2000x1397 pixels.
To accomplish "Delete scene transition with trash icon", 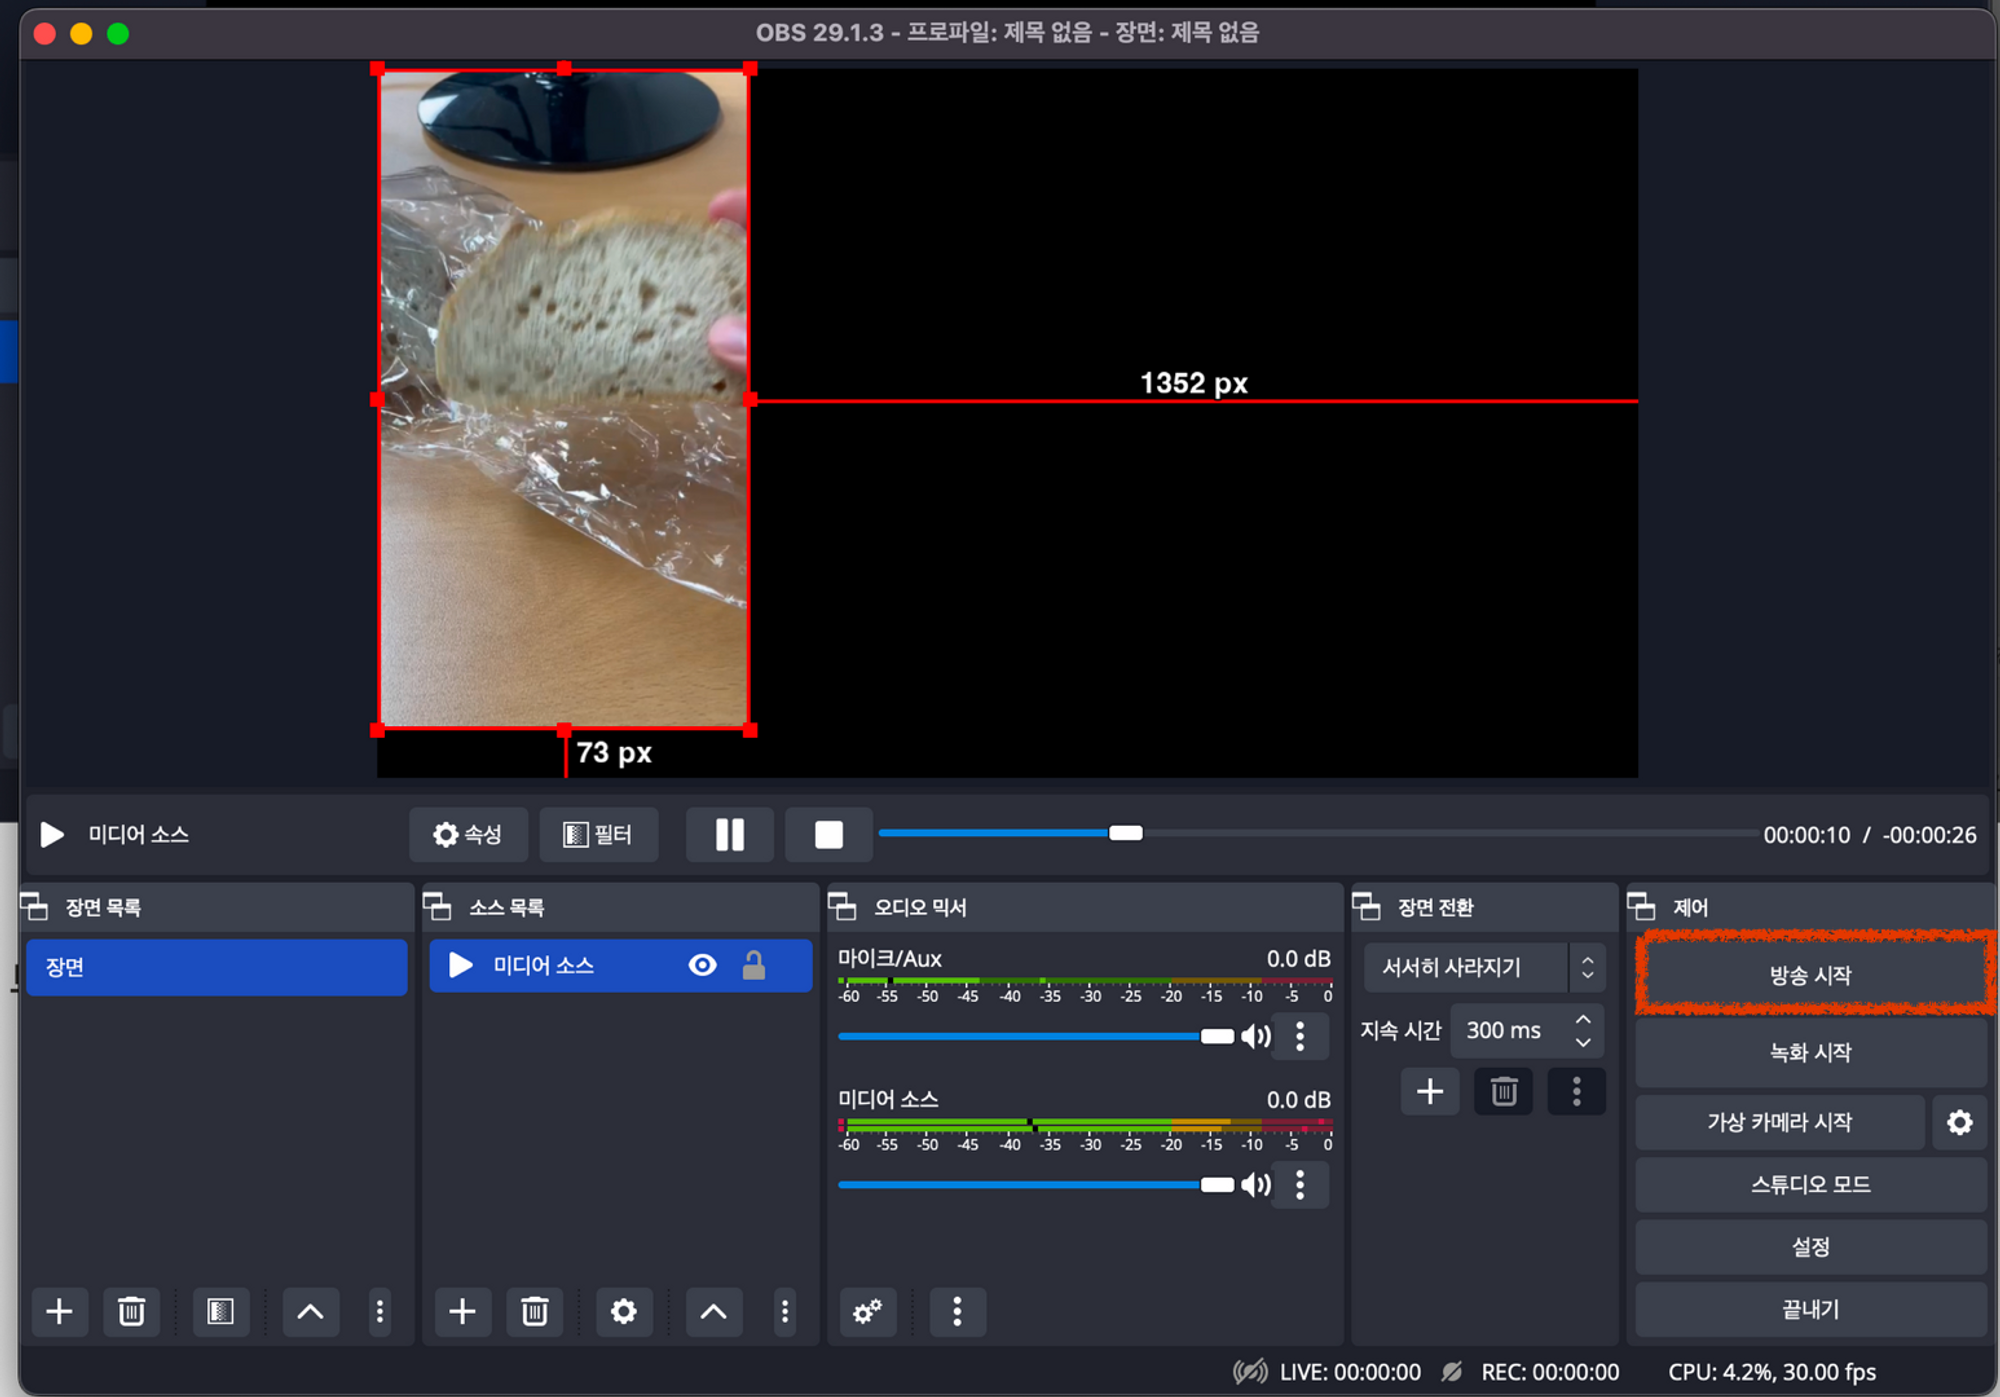I will 1503,1091.
